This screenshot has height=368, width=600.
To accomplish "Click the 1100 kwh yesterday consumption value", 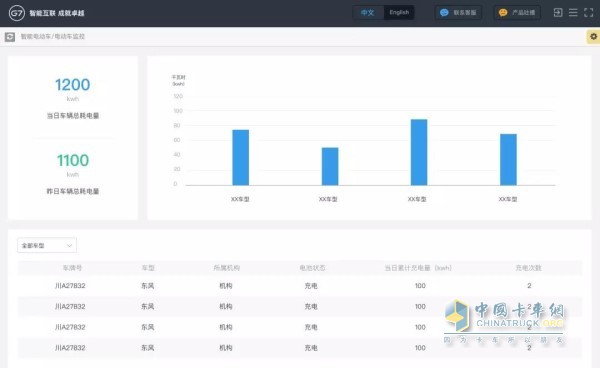I will (73, 160).
